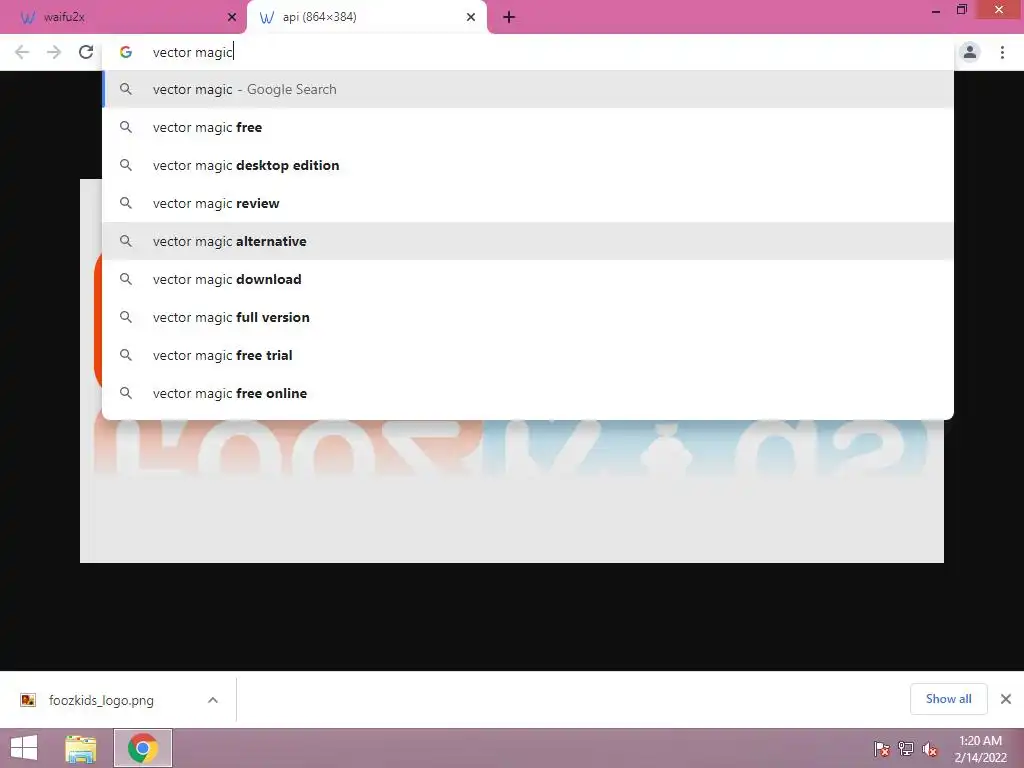Switch to the waifu2x tab
1024x768 pixels.
[123, 18]
